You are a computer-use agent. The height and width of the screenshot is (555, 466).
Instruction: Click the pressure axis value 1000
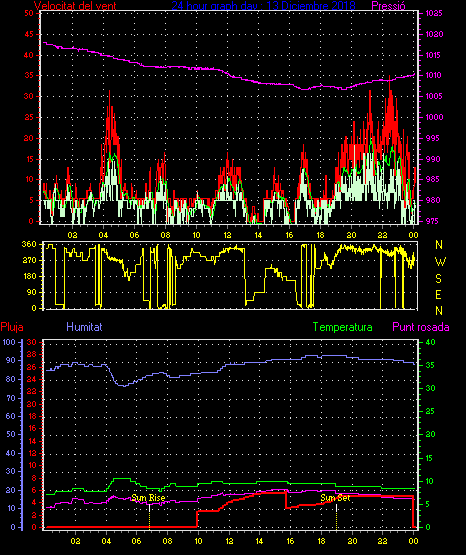[x=434, y=117]
